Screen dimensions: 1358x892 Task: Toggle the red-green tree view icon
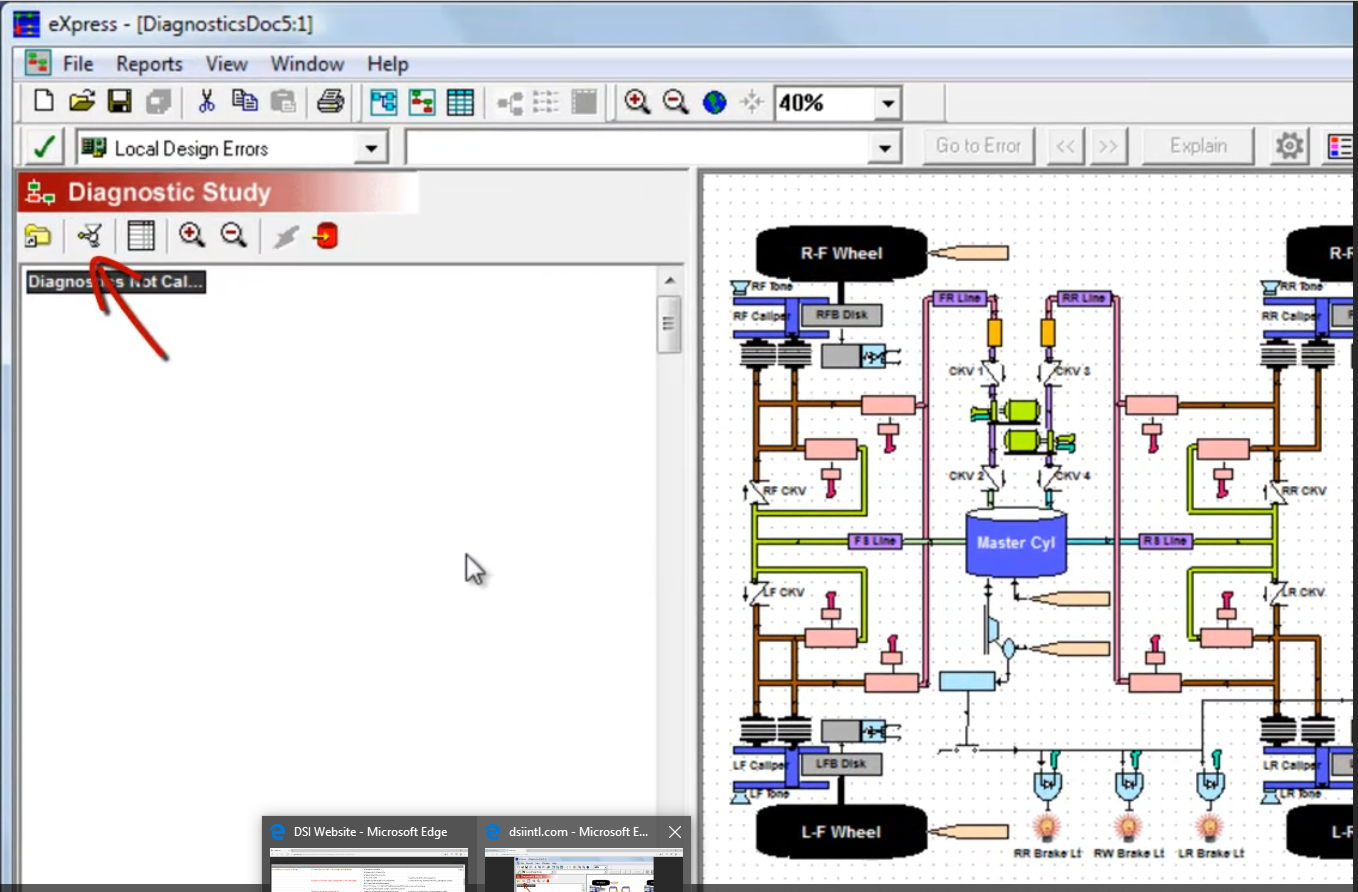click(422, 102)
